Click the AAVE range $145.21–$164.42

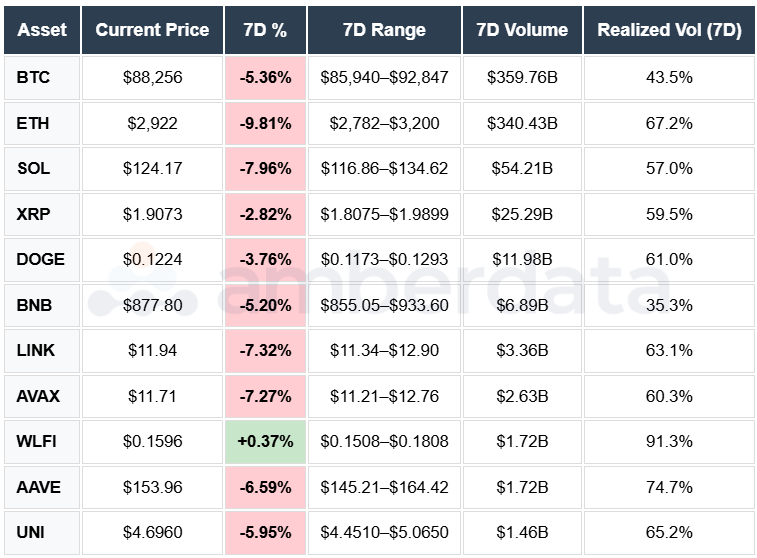[384, 487]
